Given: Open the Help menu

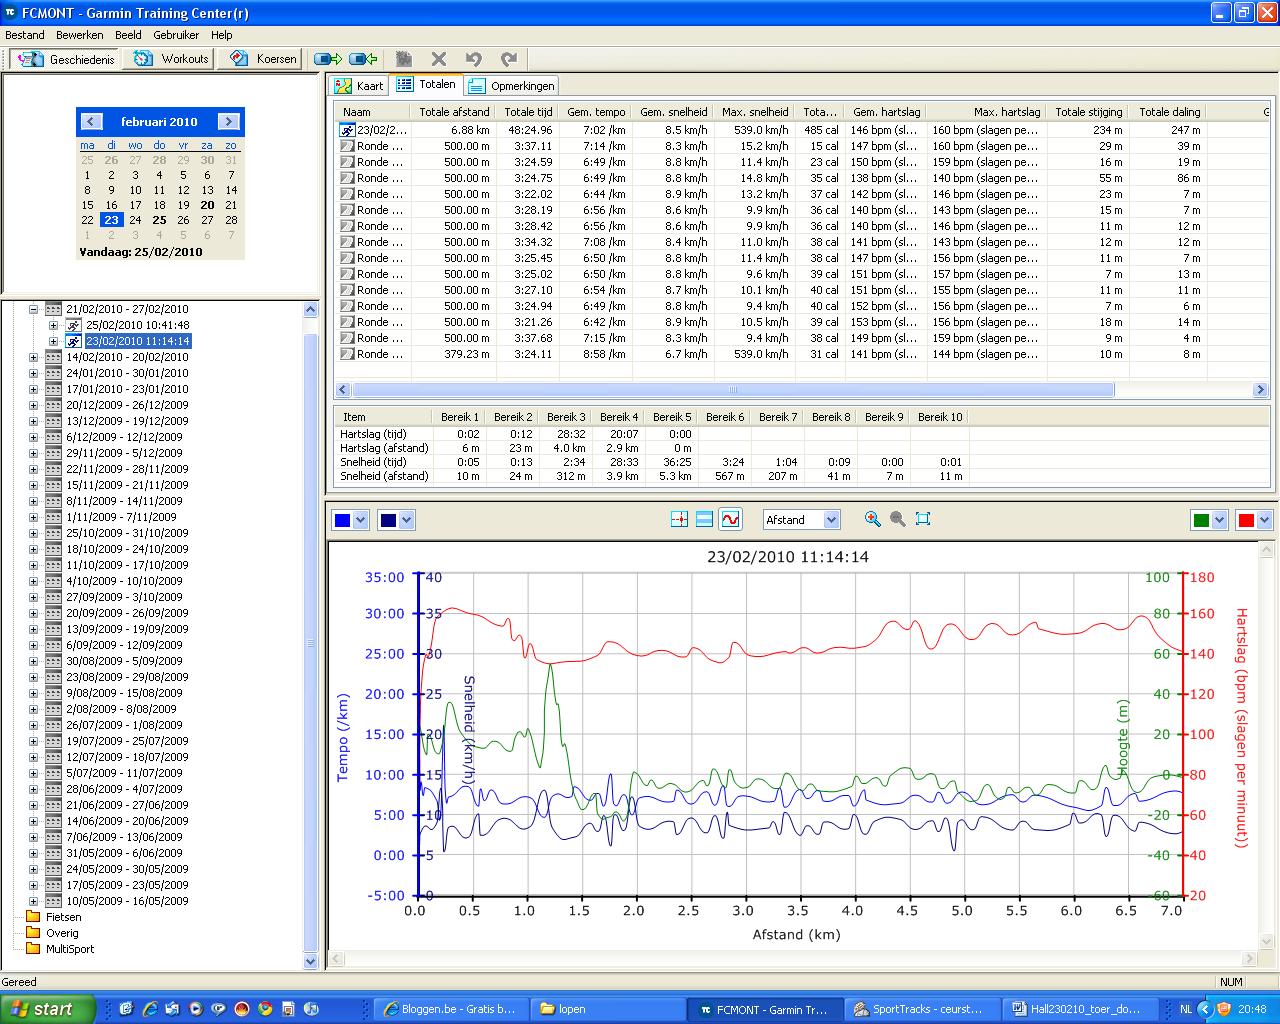Looking at the screenshot, I should click(x=221, y=35).
